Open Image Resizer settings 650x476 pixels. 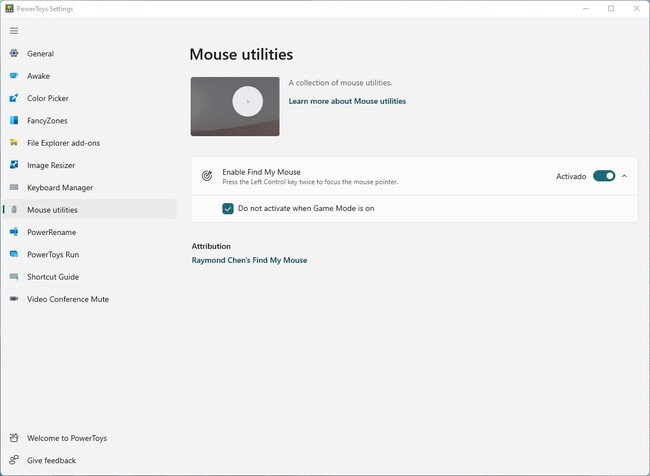pyautogui.click(x=90, y=165)
